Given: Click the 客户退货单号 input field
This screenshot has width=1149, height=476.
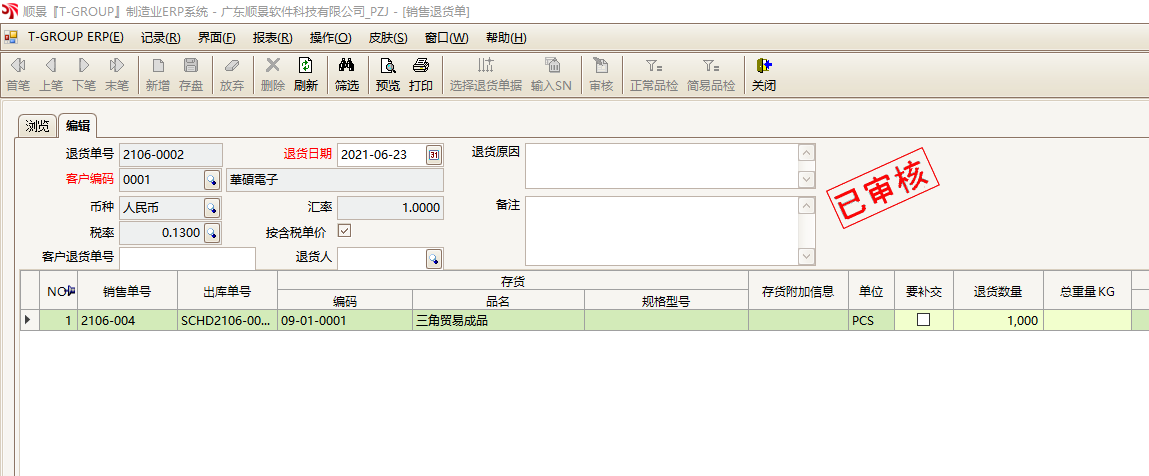Looking at the screenshot, I should click(187, 258).
